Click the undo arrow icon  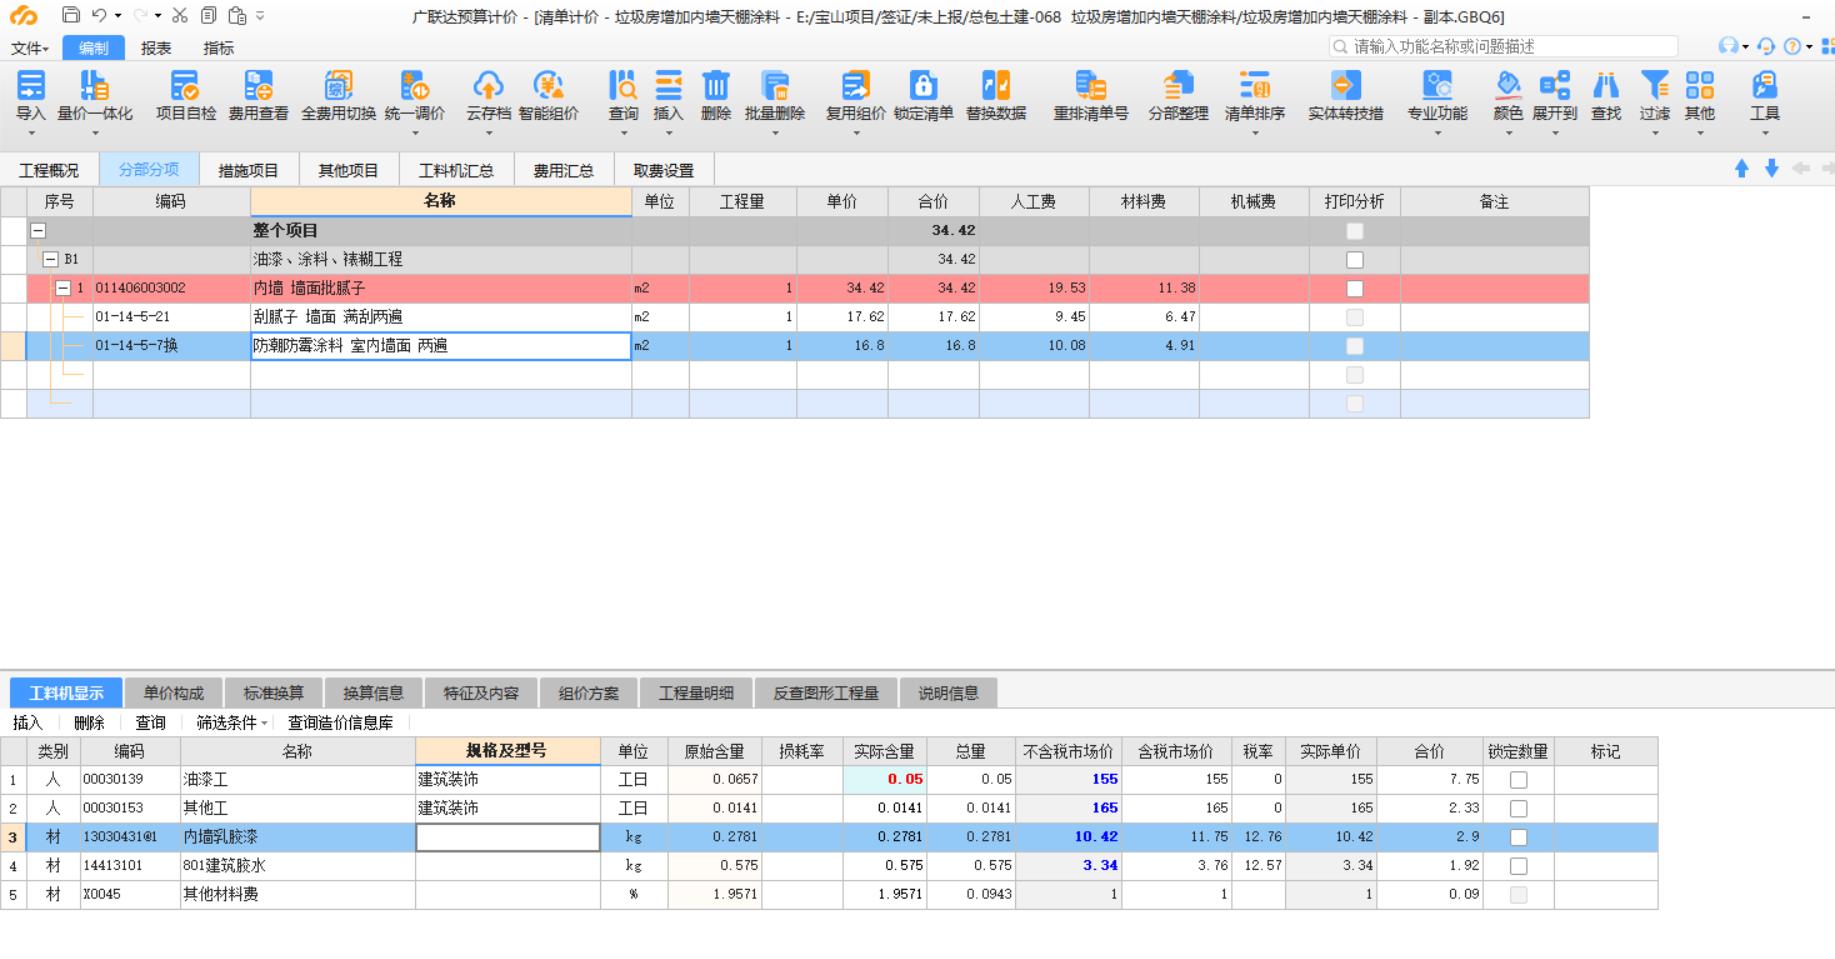click(x=99, y=15)
